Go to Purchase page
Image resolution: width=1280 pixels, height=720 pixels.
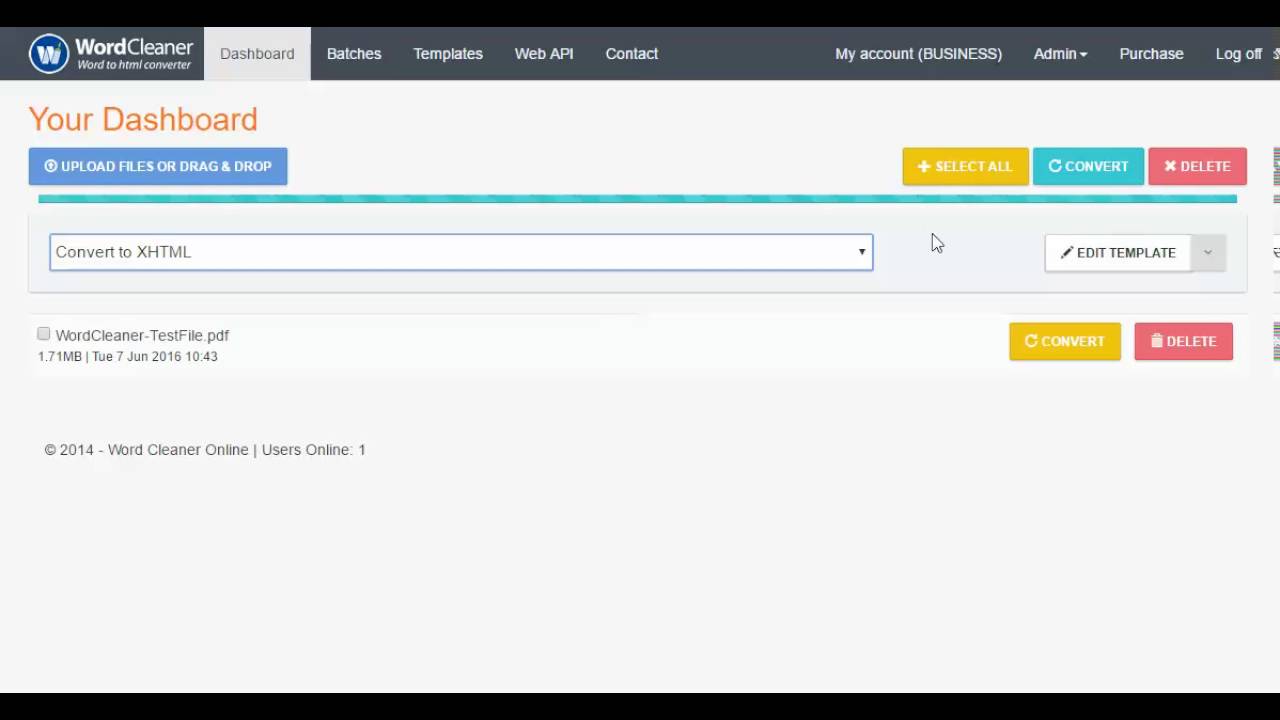[1151, 54]
